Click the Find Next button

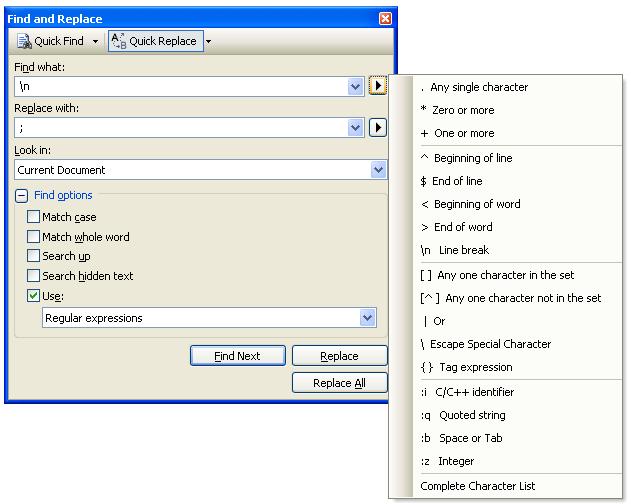point(238,356)
